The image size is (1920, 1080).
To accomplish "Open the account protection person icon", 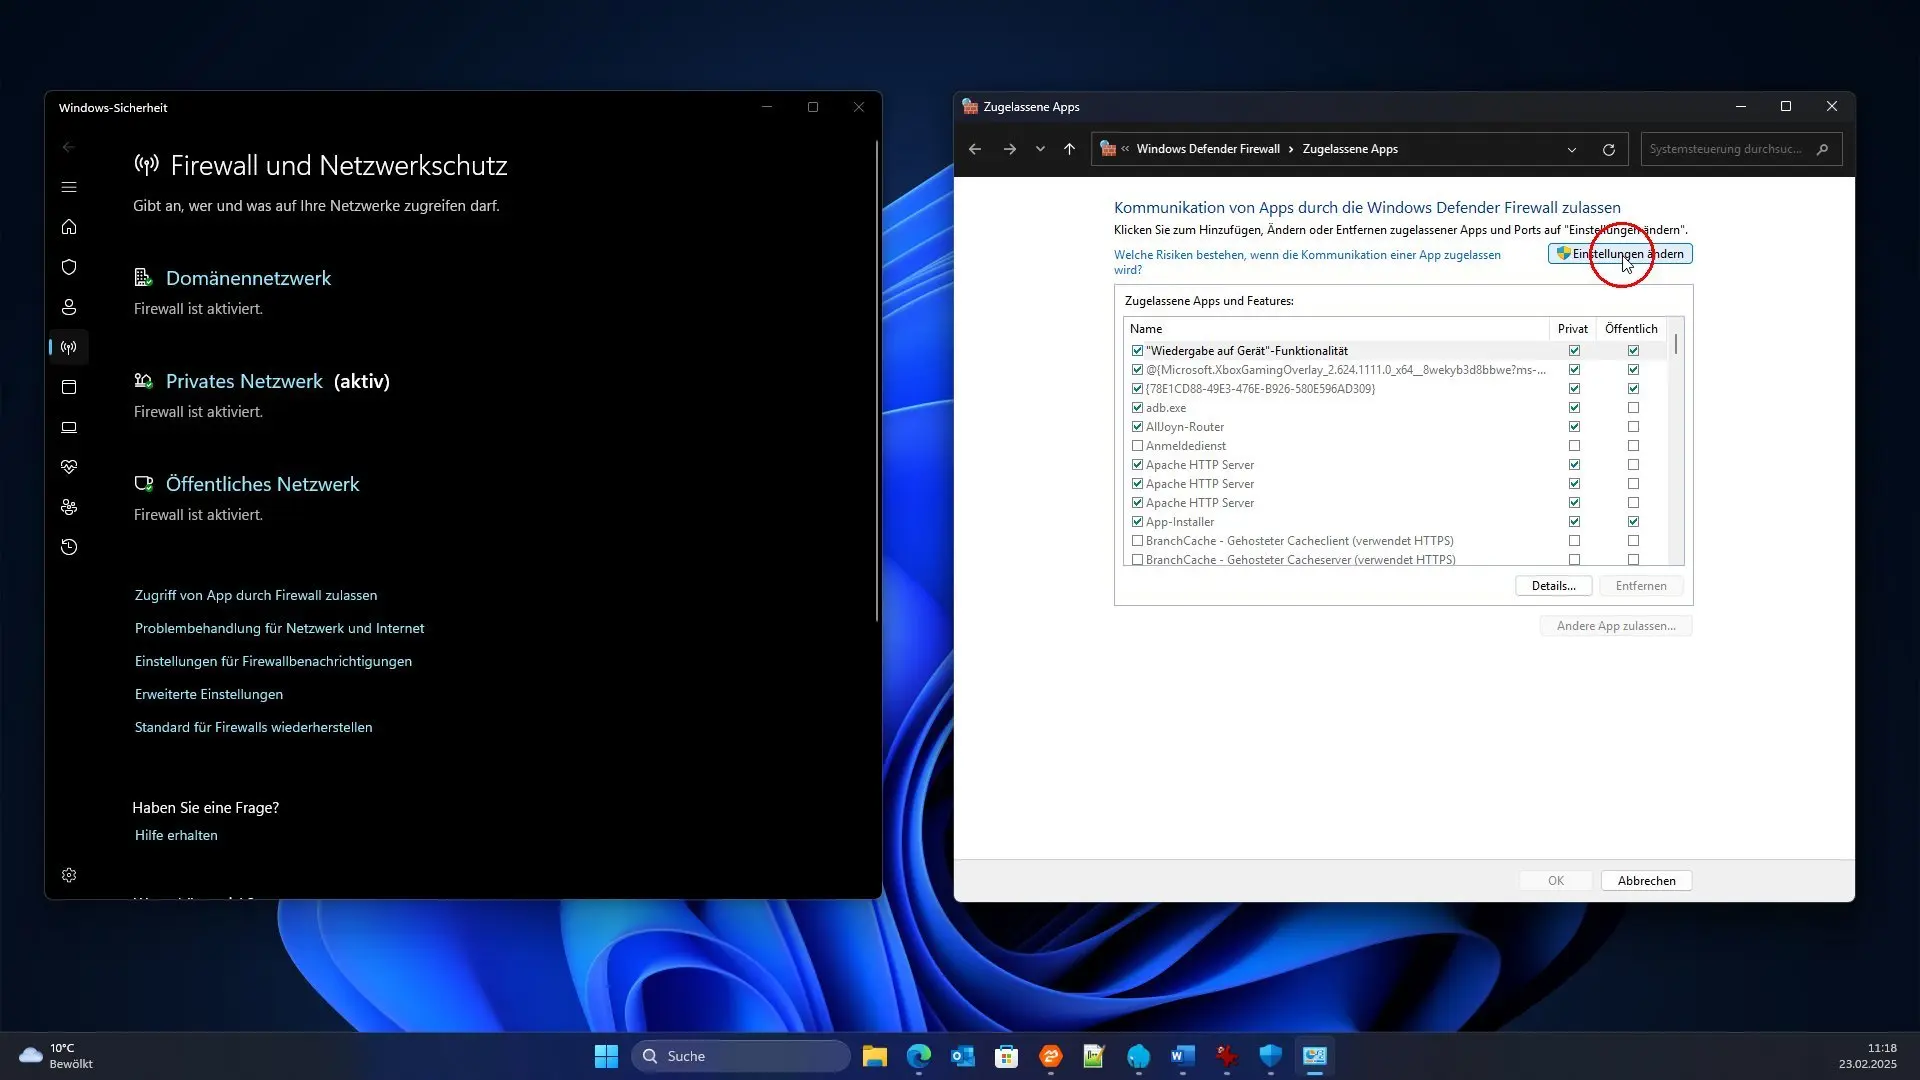I will (69, 307).
